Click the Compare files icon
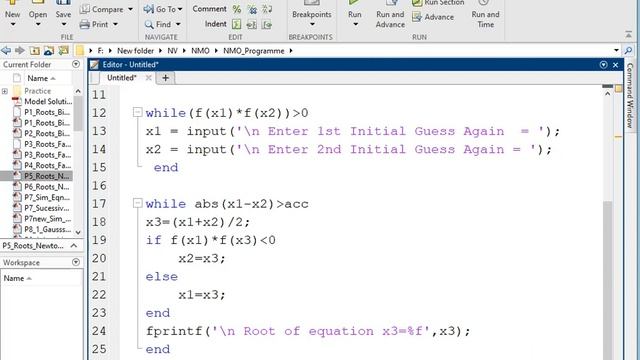Viewport: 640px width, 360px height. (x=84, y=9)
